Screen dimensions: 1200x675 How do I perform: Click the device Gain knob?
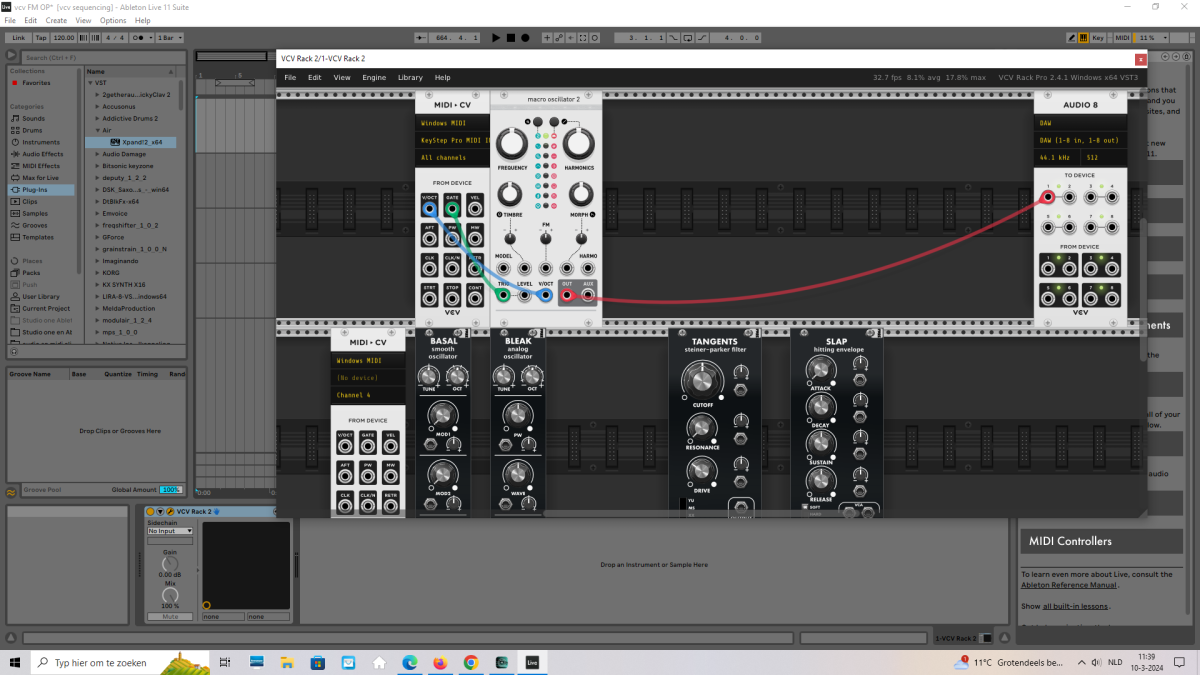170,565
